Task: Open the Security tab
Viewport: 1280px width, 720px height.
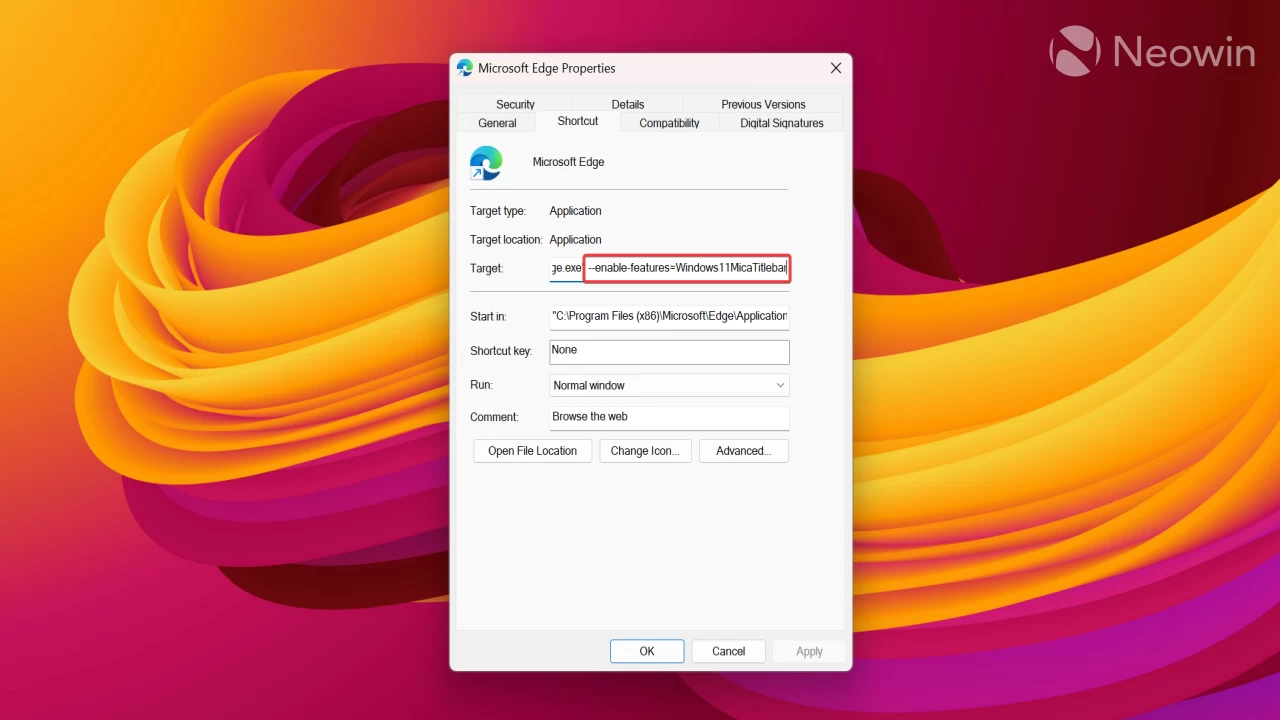Action: click(515, 104)
